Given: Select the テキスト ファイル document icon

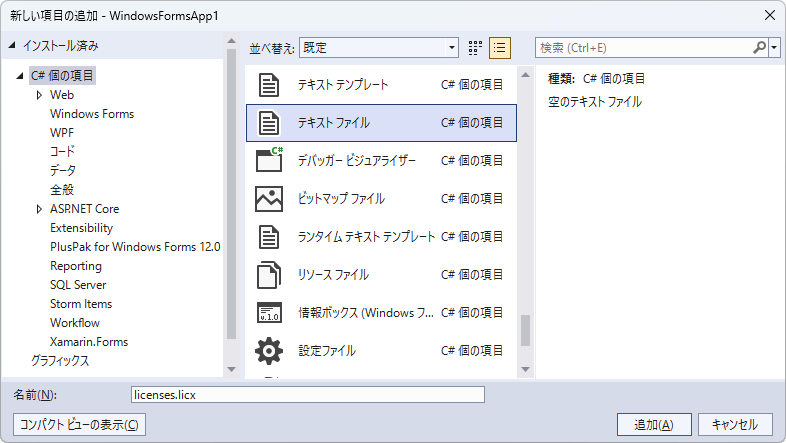Looking at the screenshot, I should [x=268, y=123].
